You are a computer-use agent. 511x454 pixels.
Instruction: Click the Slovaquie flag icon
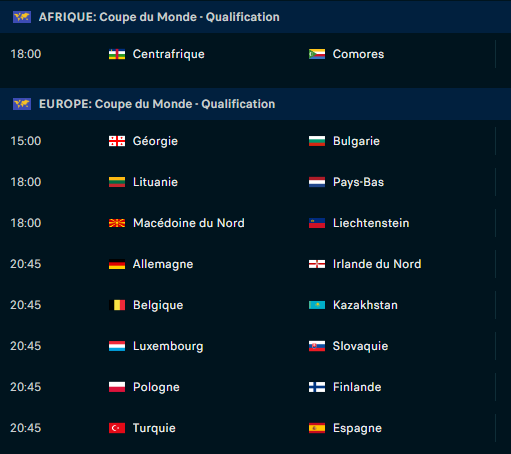click(x=317, y=346)
